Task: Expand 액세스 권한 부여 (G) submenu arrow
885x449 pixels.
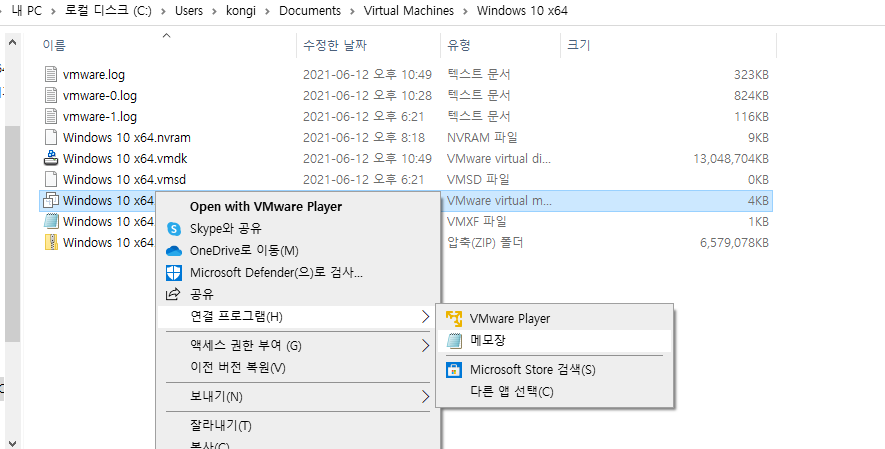Action: [x=425, y=345]
